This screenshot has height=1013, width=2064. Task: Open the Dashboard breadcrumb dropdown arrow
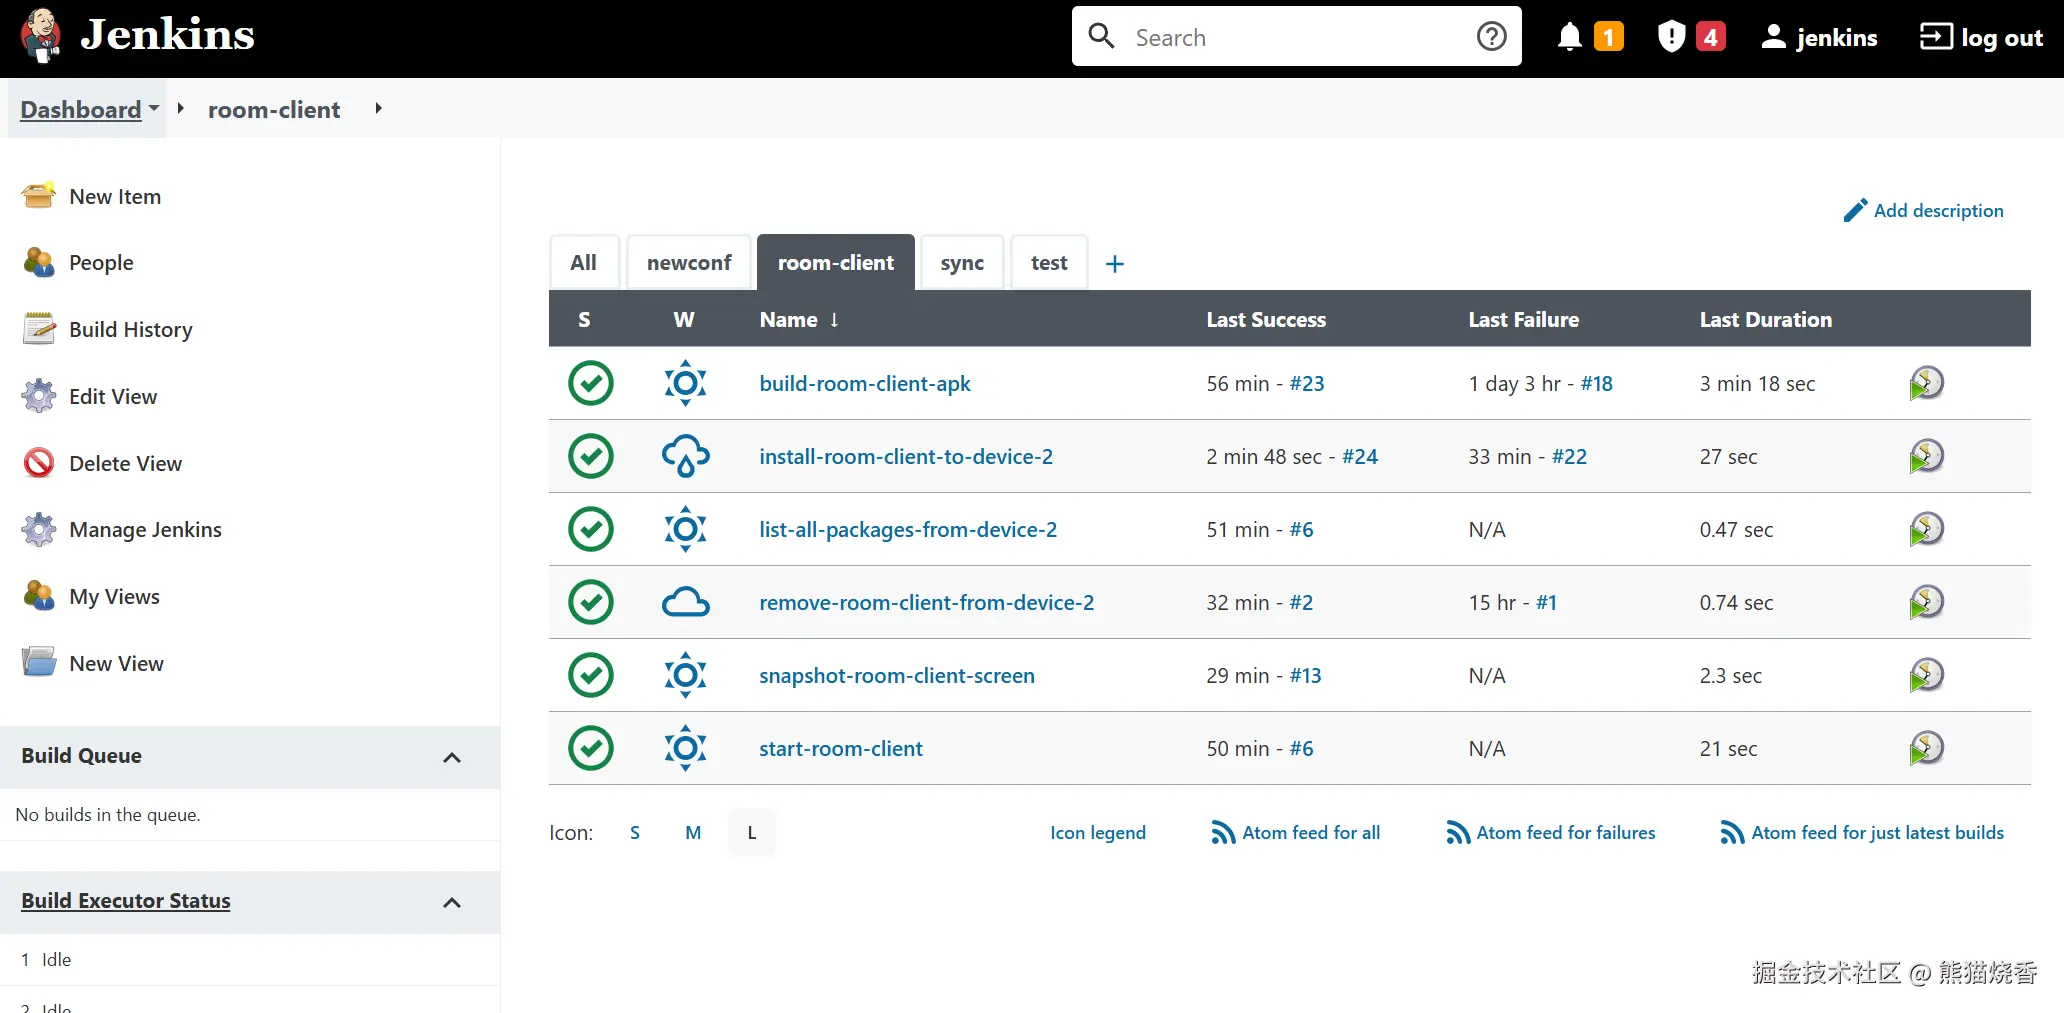coord(154,108)
